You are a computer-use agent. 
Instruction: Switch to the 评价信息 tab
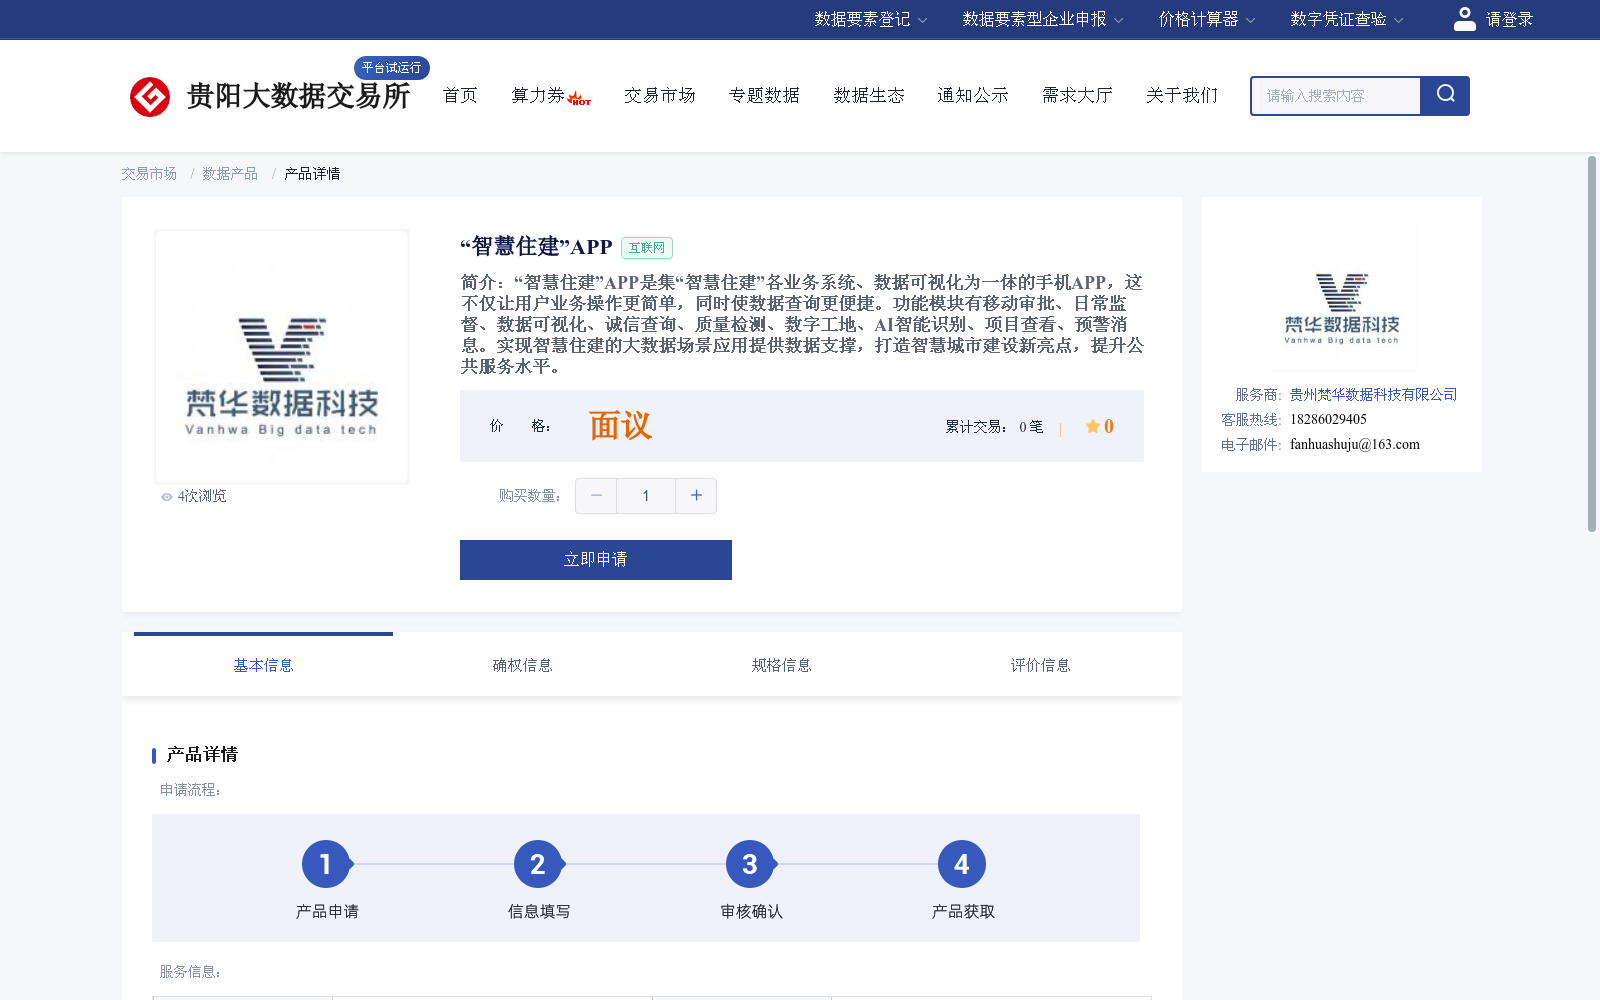point(1040,665)
